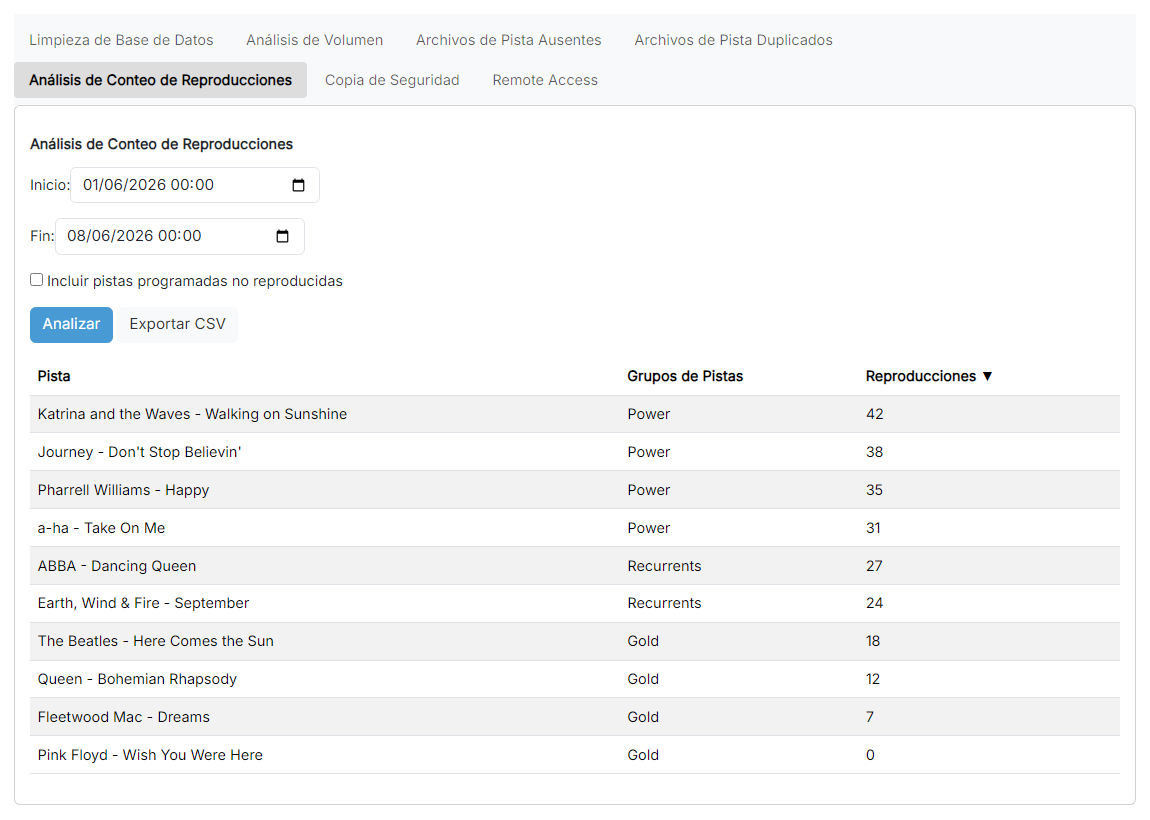
Task: Select the Pink Floyd Wish You Were Here row
Action: (x=575, y=755)
